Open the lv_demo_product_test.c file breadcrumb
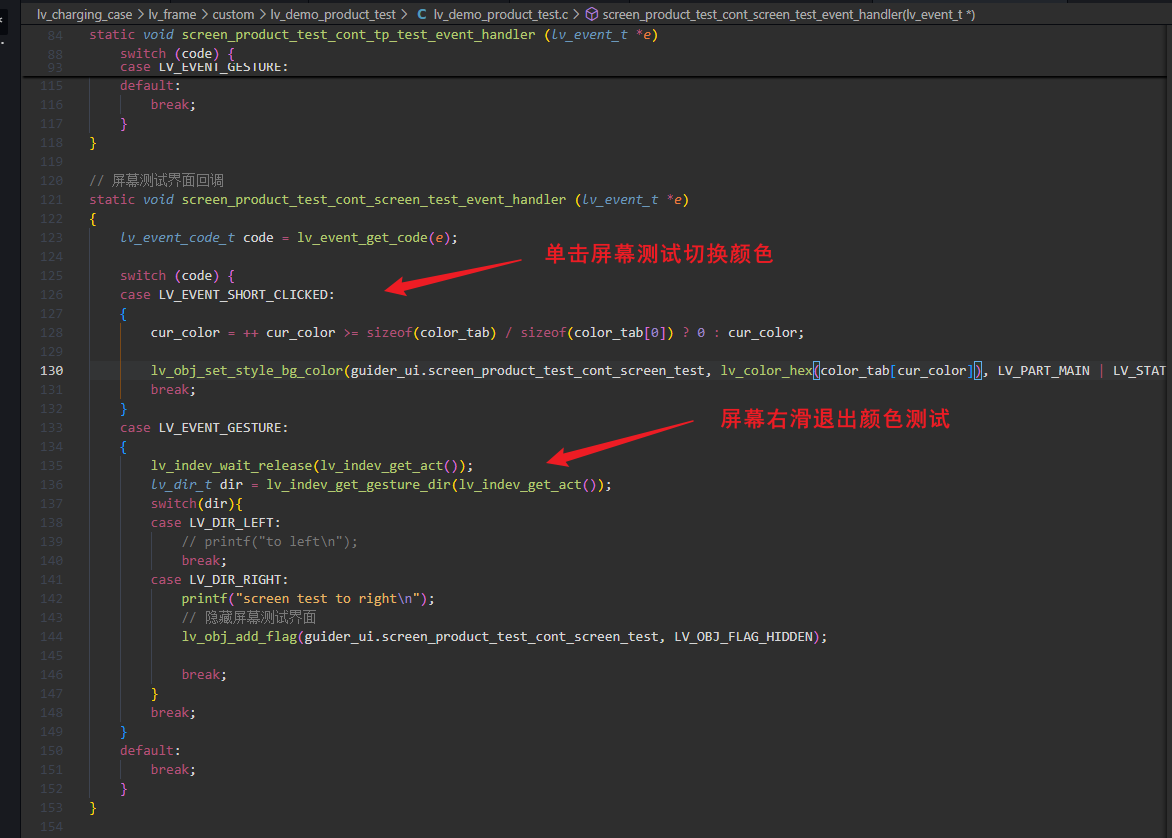This screenshot has width=1172, height=838. (501, 14)
